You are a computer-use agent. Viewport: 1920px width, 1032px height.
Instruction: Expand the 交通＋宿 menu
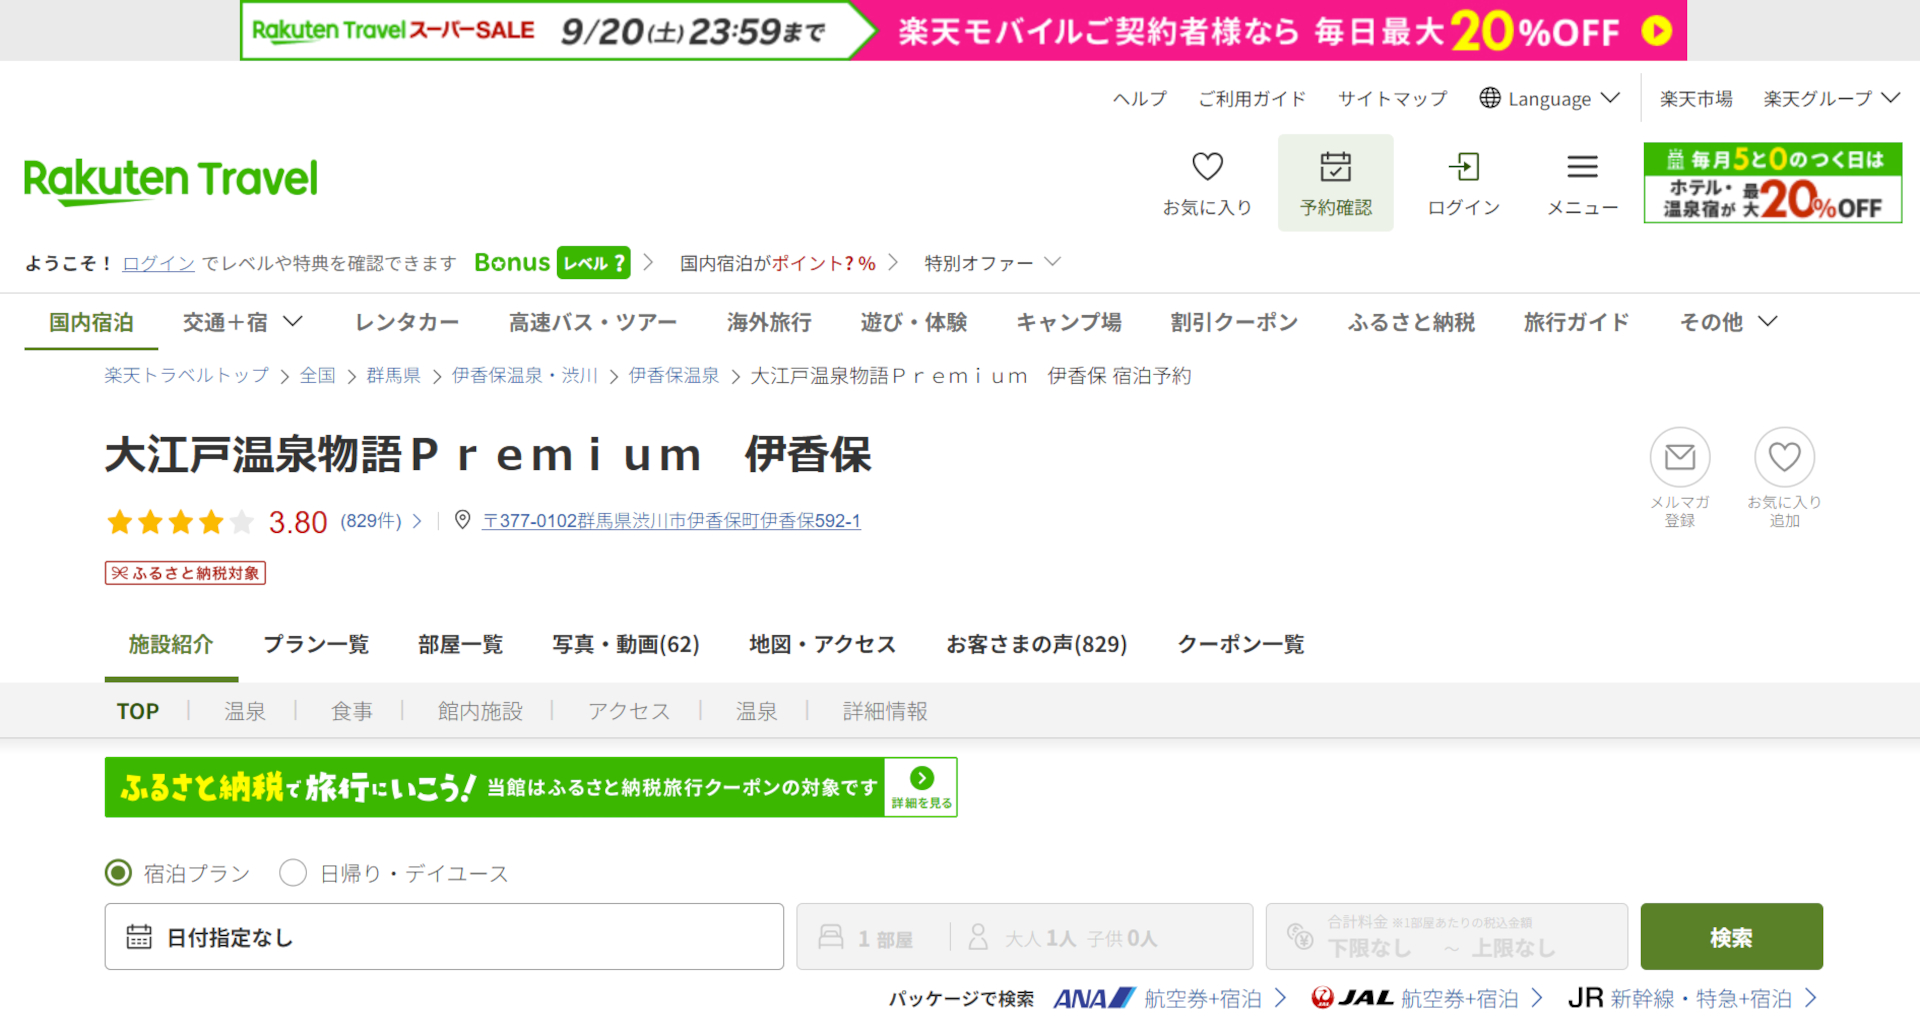pos(242,322)
